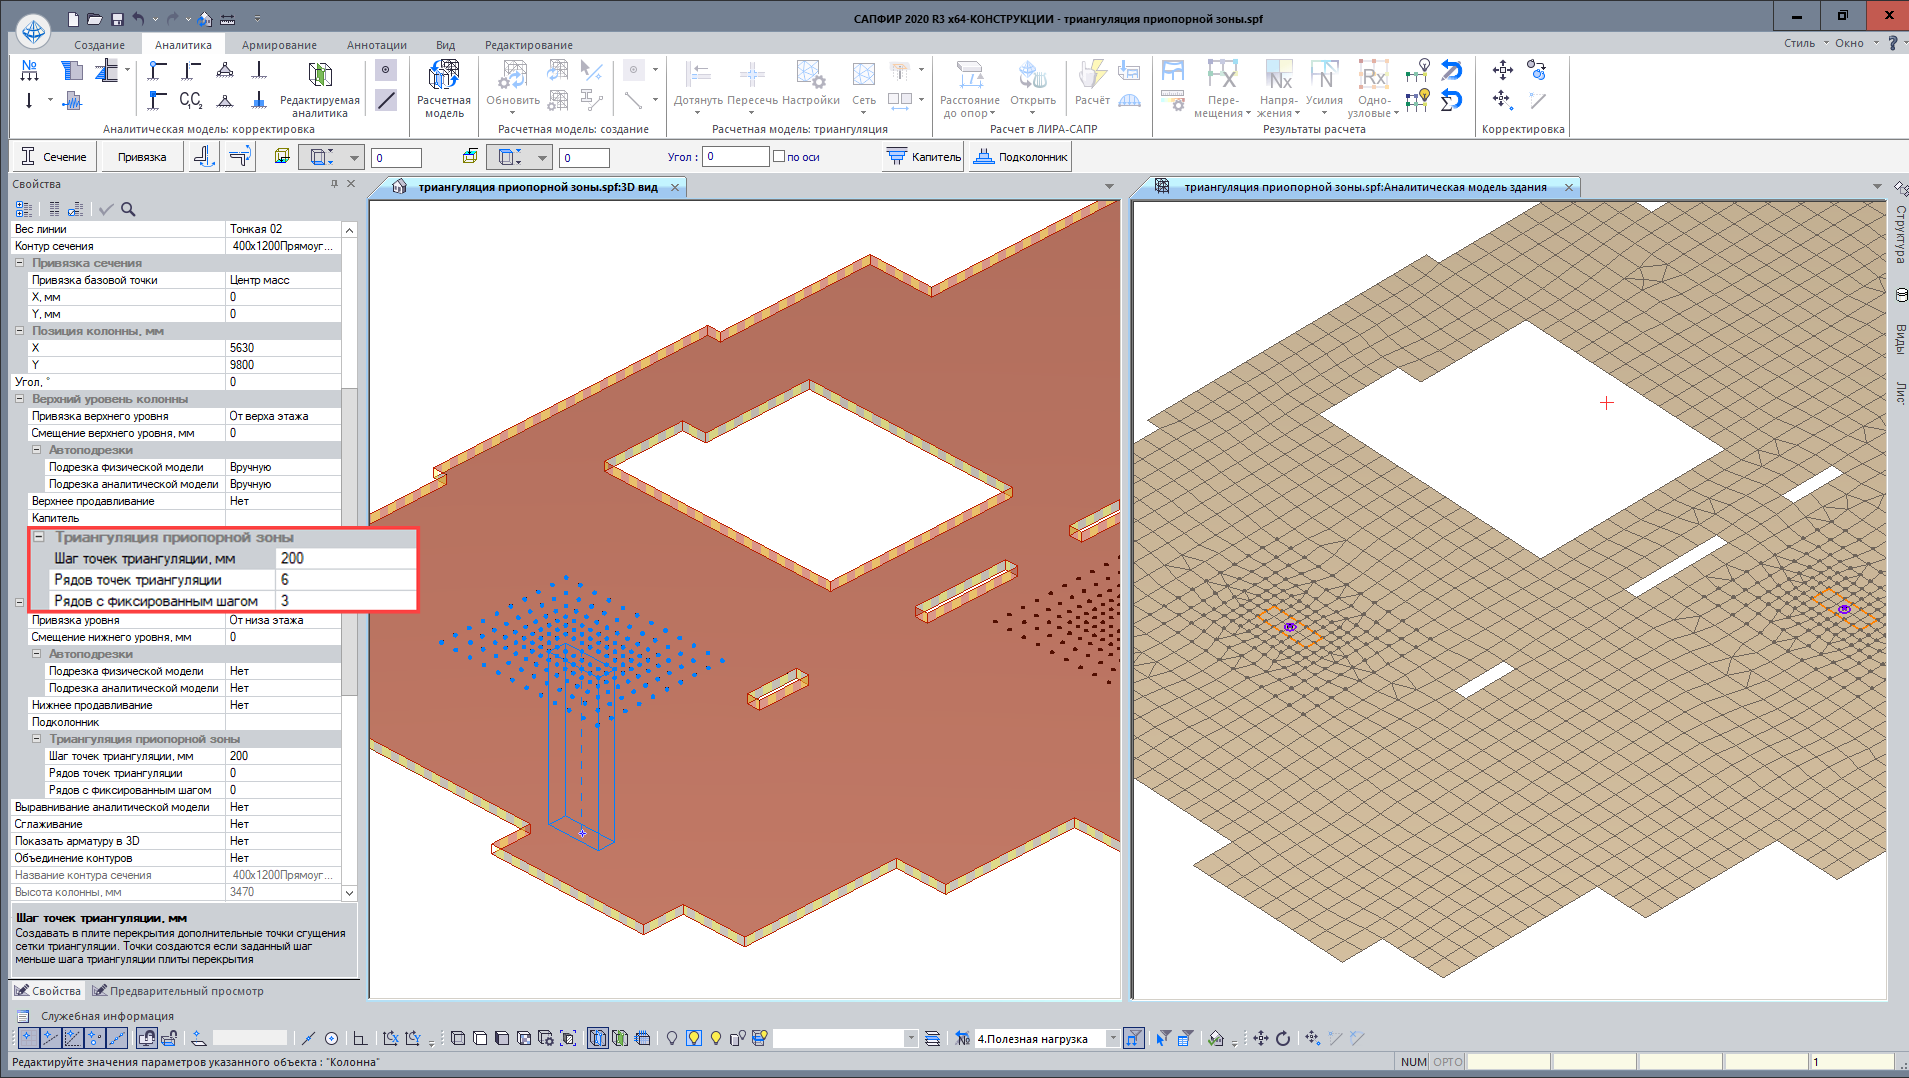1909x1078 pixels.
Task: Open the Стиль dropdown menu
Action: tap(1805, 43)
